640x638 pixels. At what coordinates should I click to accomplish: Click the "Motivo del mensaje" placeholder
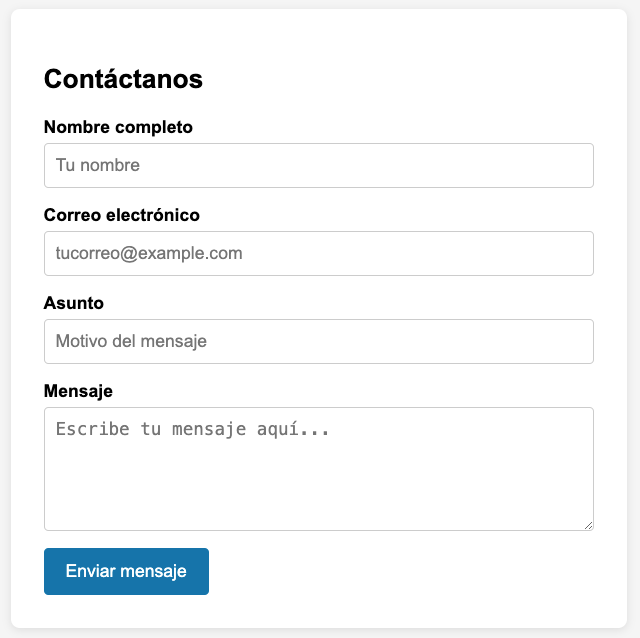coord(131,341)
